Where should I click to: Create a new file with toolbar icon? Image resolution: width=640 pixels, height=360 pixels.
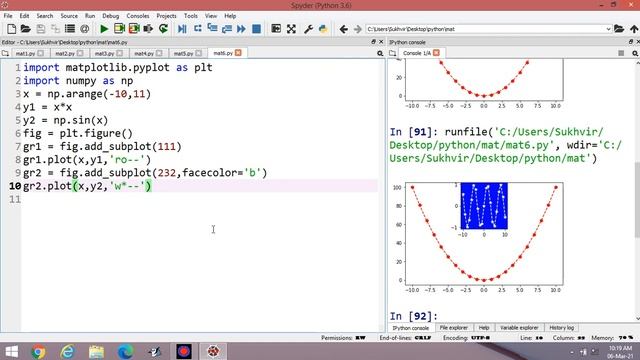[x=11, y=29]
